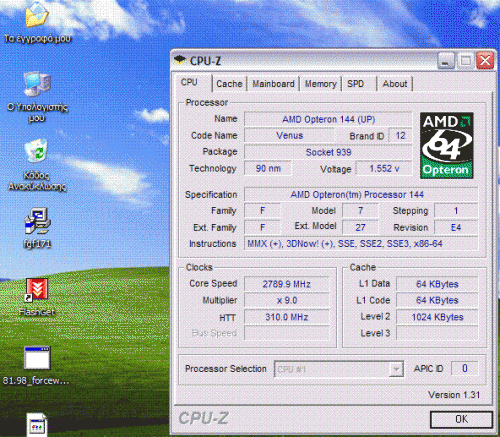Click the disabled maximize button of CPU-Z

(466, 61)
